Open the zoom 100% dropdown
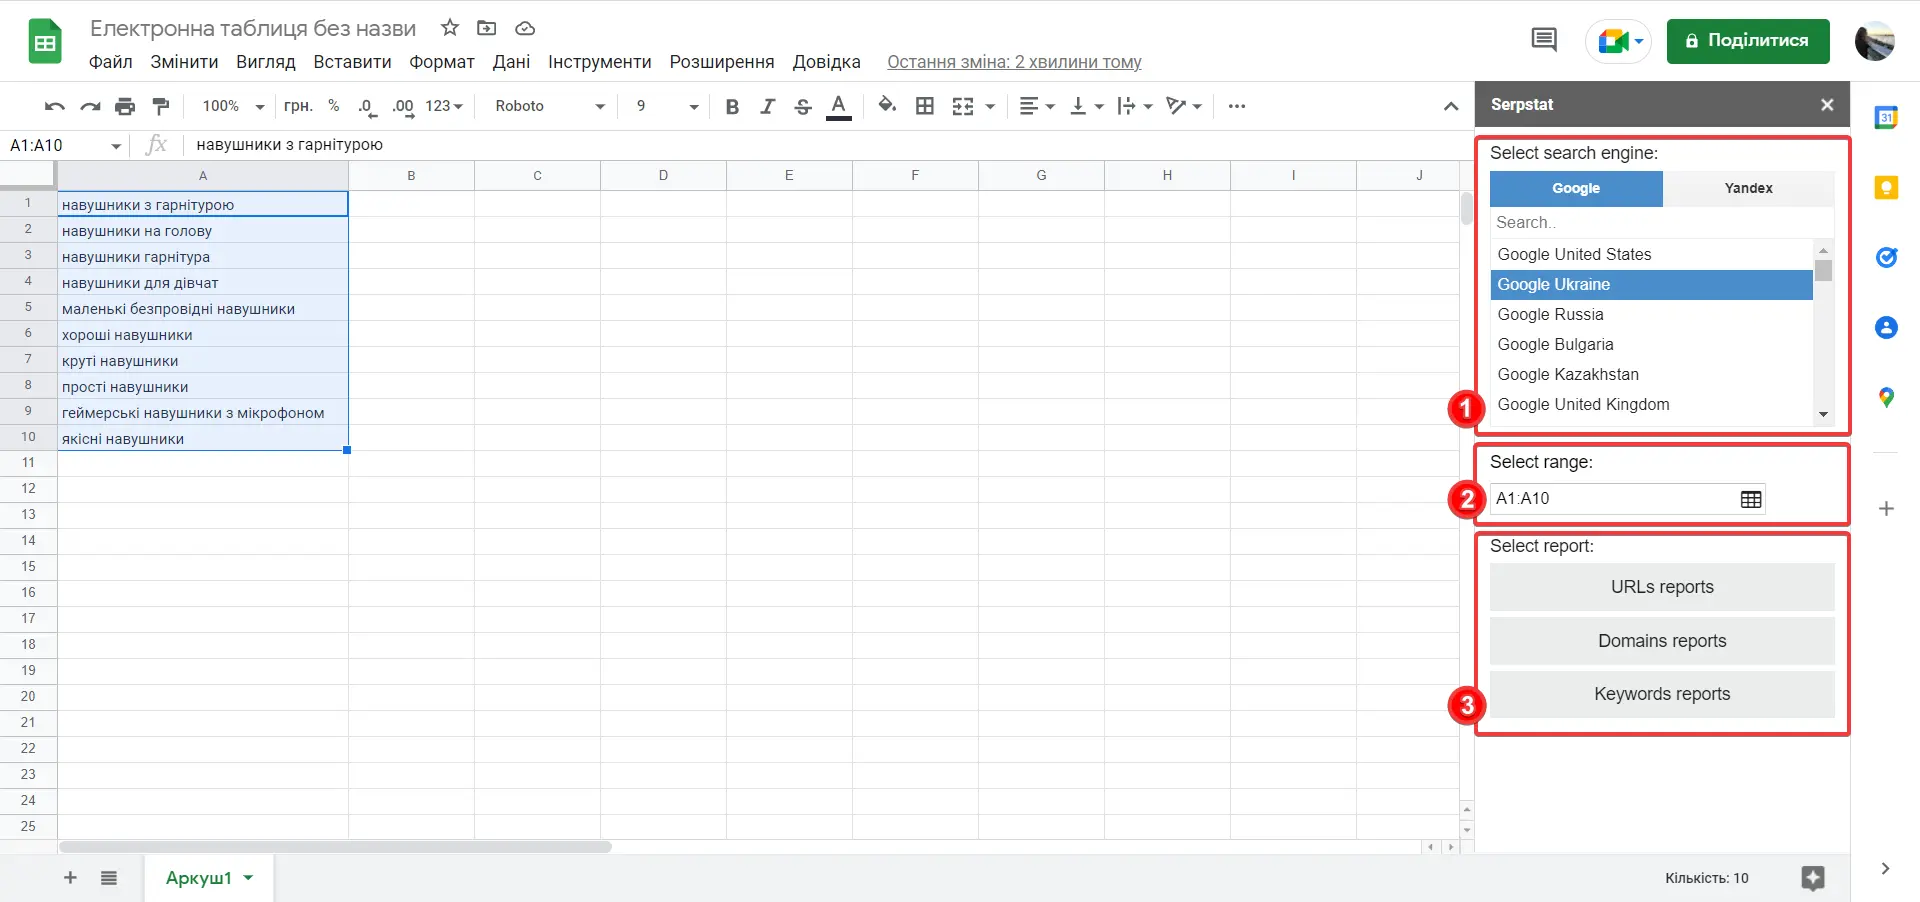The width and height of the screenshot is (1920, 902). [x=234, y=106]
